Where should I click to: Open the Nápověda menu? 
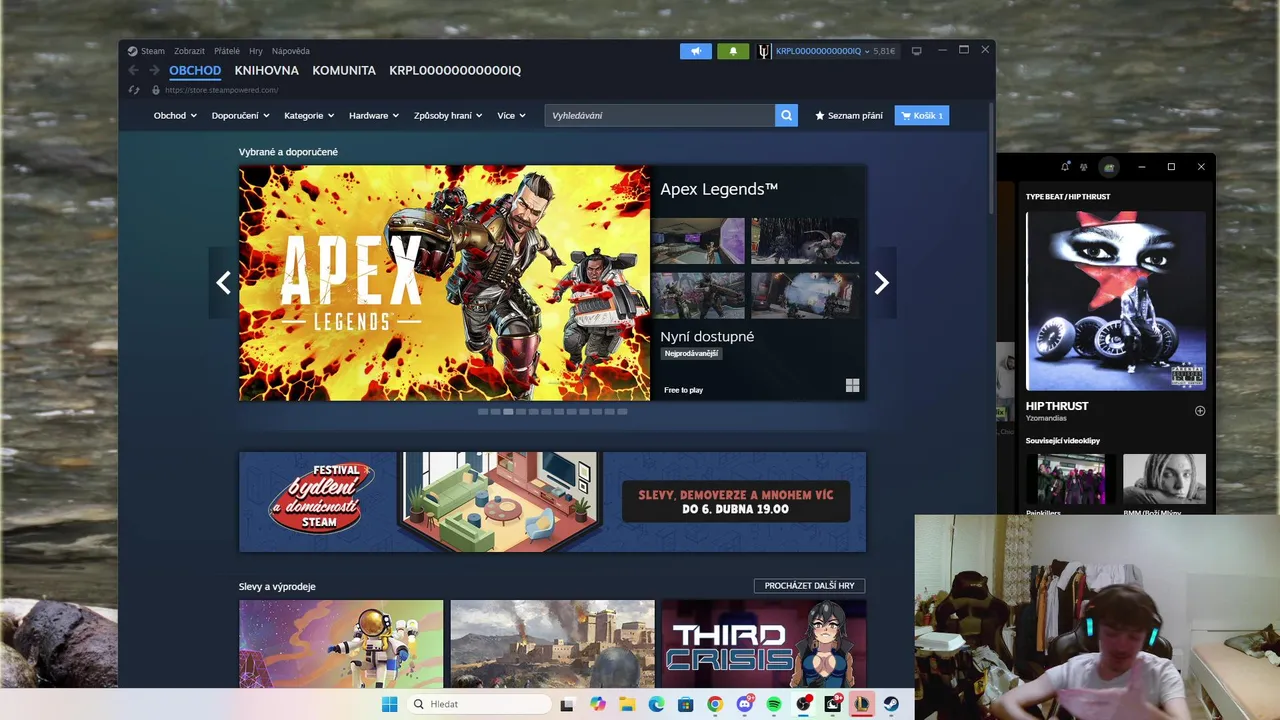point(291,51)
